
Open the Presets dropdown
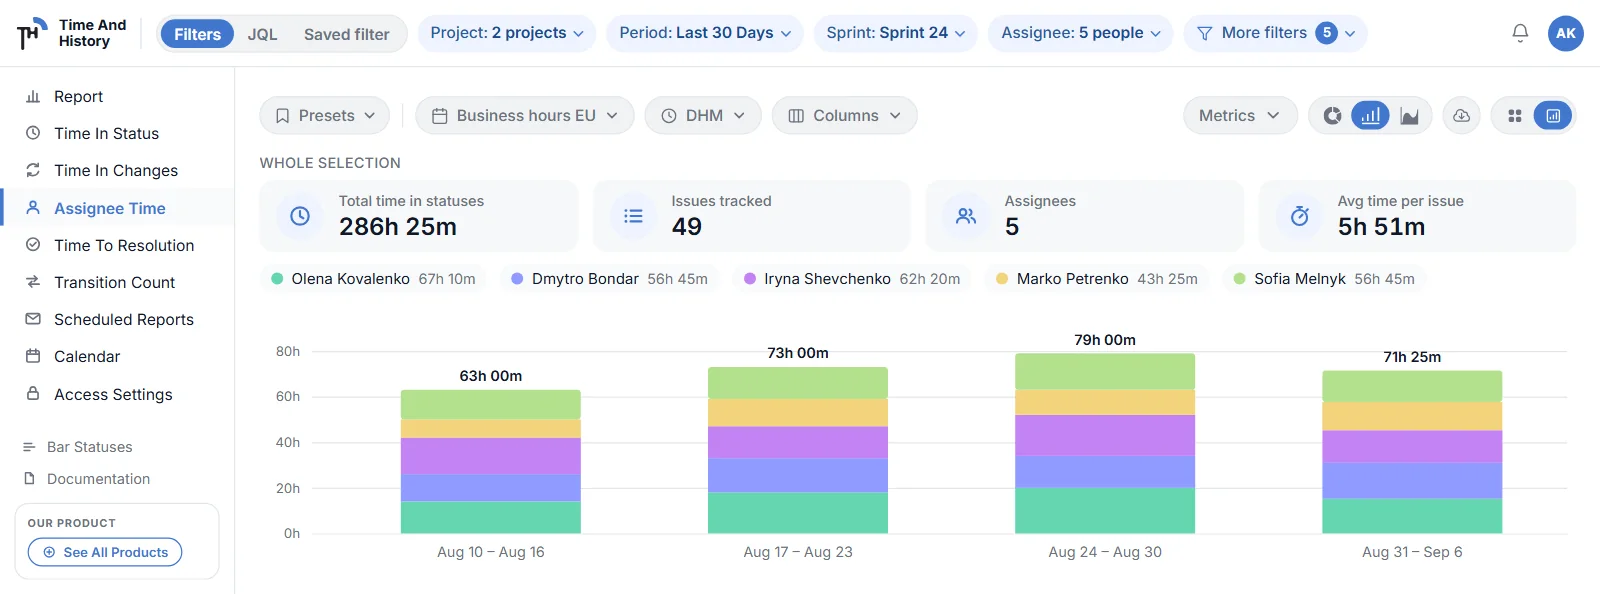(325, 116)
